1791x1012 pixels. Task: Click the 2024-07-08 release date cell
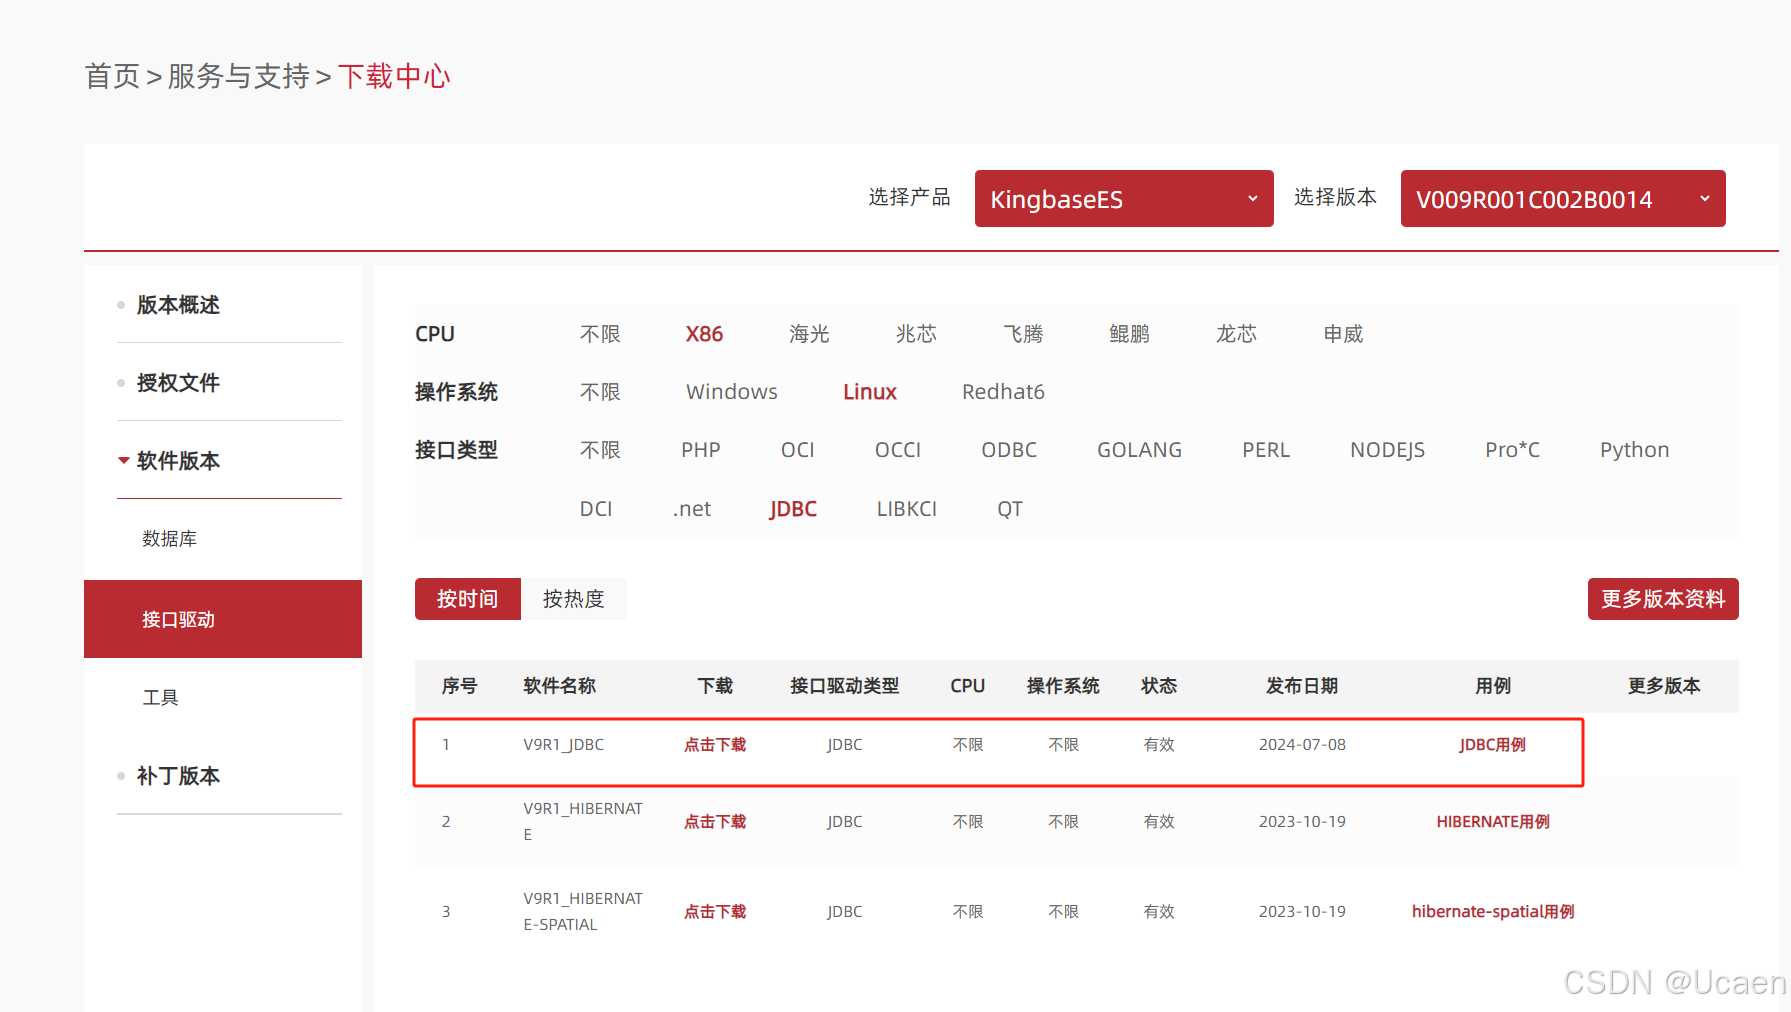point(1302,745)
